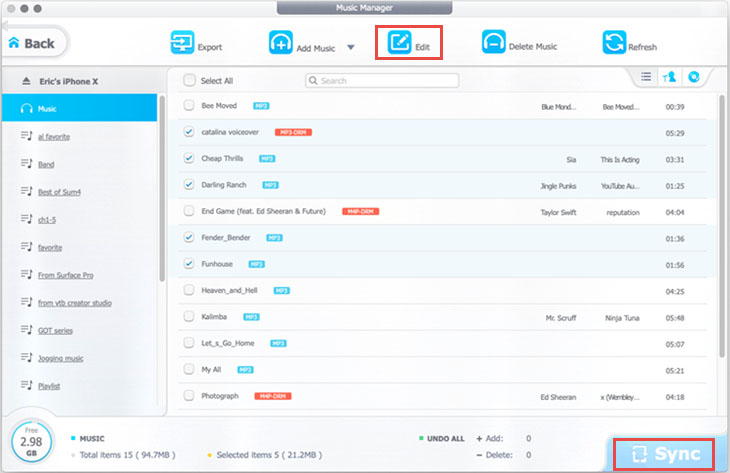Check the Bee Moved song checkbox
This screenshot has width=730, height=473.
pyautogui.click(x=189, y=106)
